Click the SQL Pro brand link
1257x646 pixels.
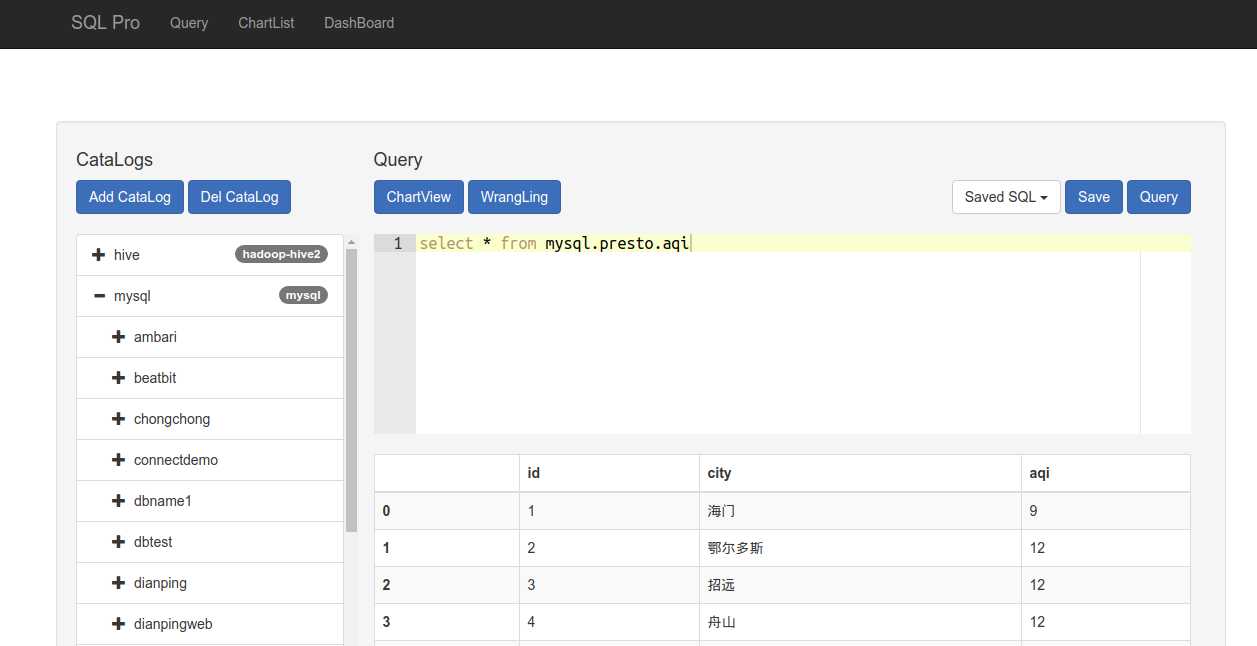pyautogui.click(x=105, y=23)
